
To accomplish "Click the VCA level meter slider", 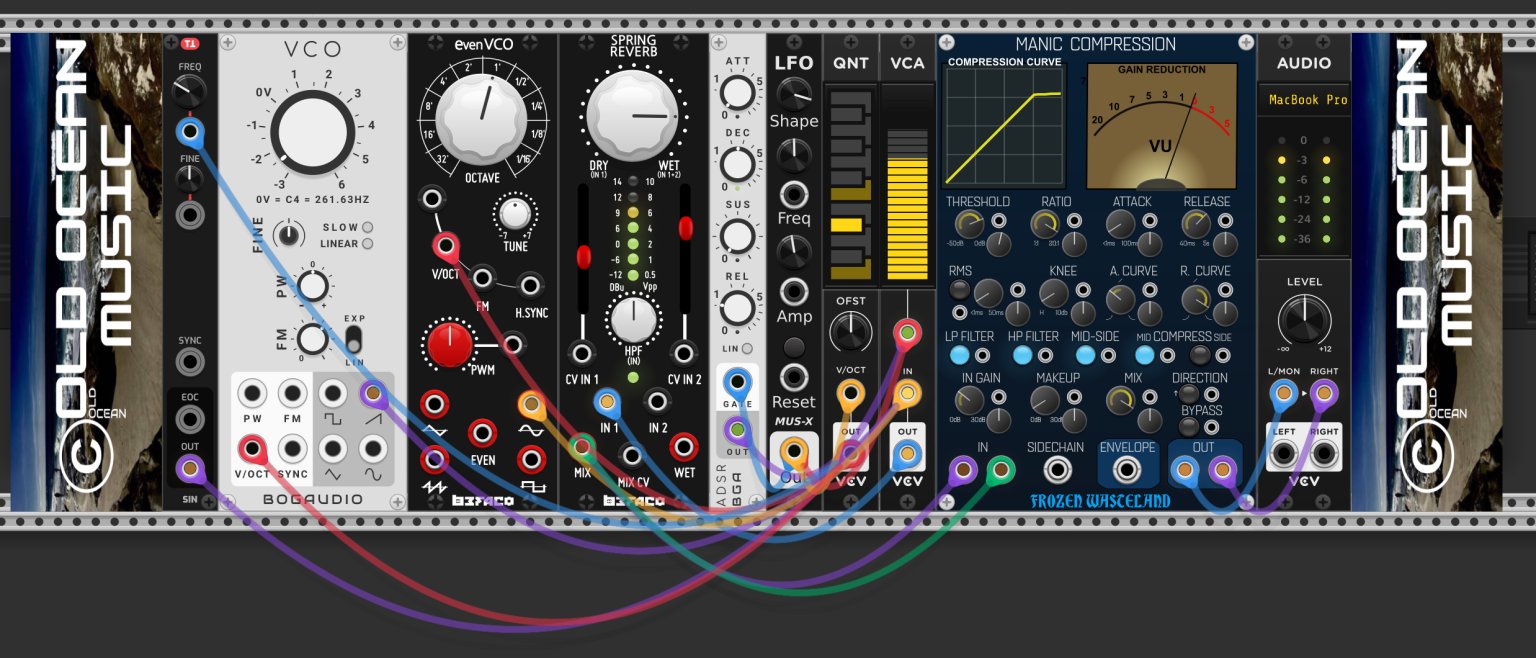I will pyautogui.click(x=907, y=207).
